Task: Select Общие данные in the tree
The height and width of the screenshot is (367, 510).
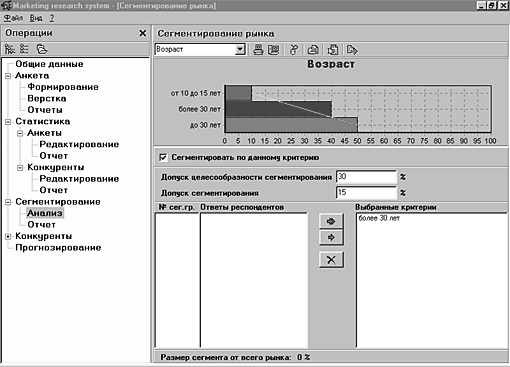Action: coord(49,64)
